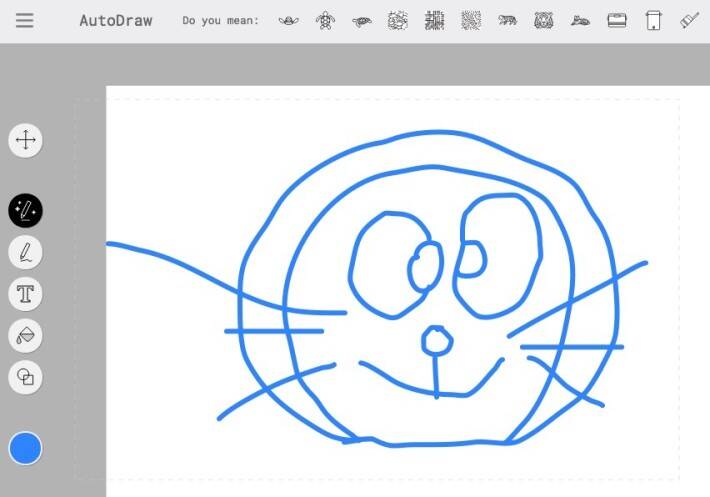The image size is (710, 497).
Task: Select the AutoDraw magic pencil tool
Action: (x=25, y=210)
